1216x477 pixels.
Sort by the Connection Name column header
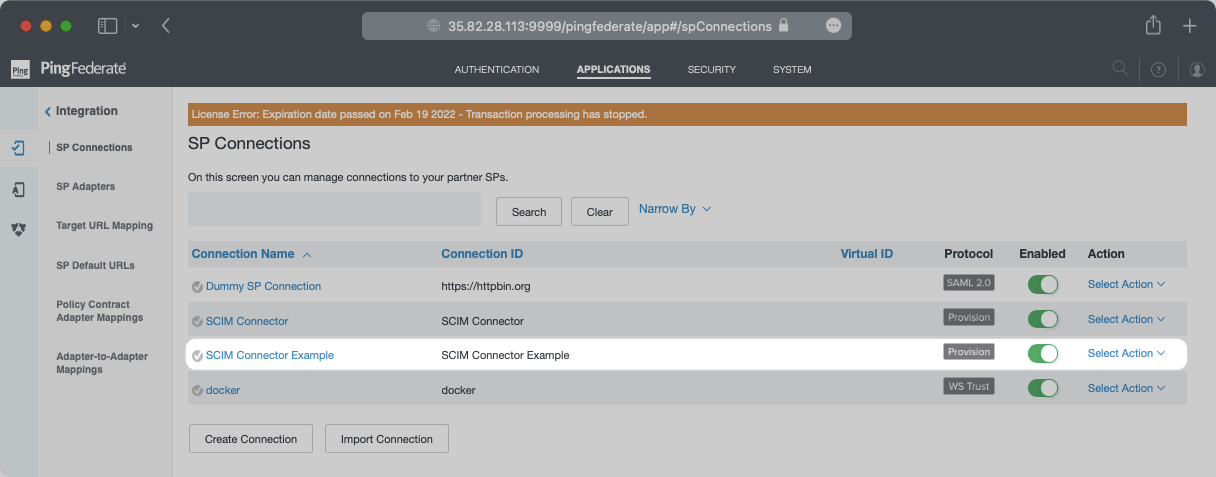tap(243, 254)
